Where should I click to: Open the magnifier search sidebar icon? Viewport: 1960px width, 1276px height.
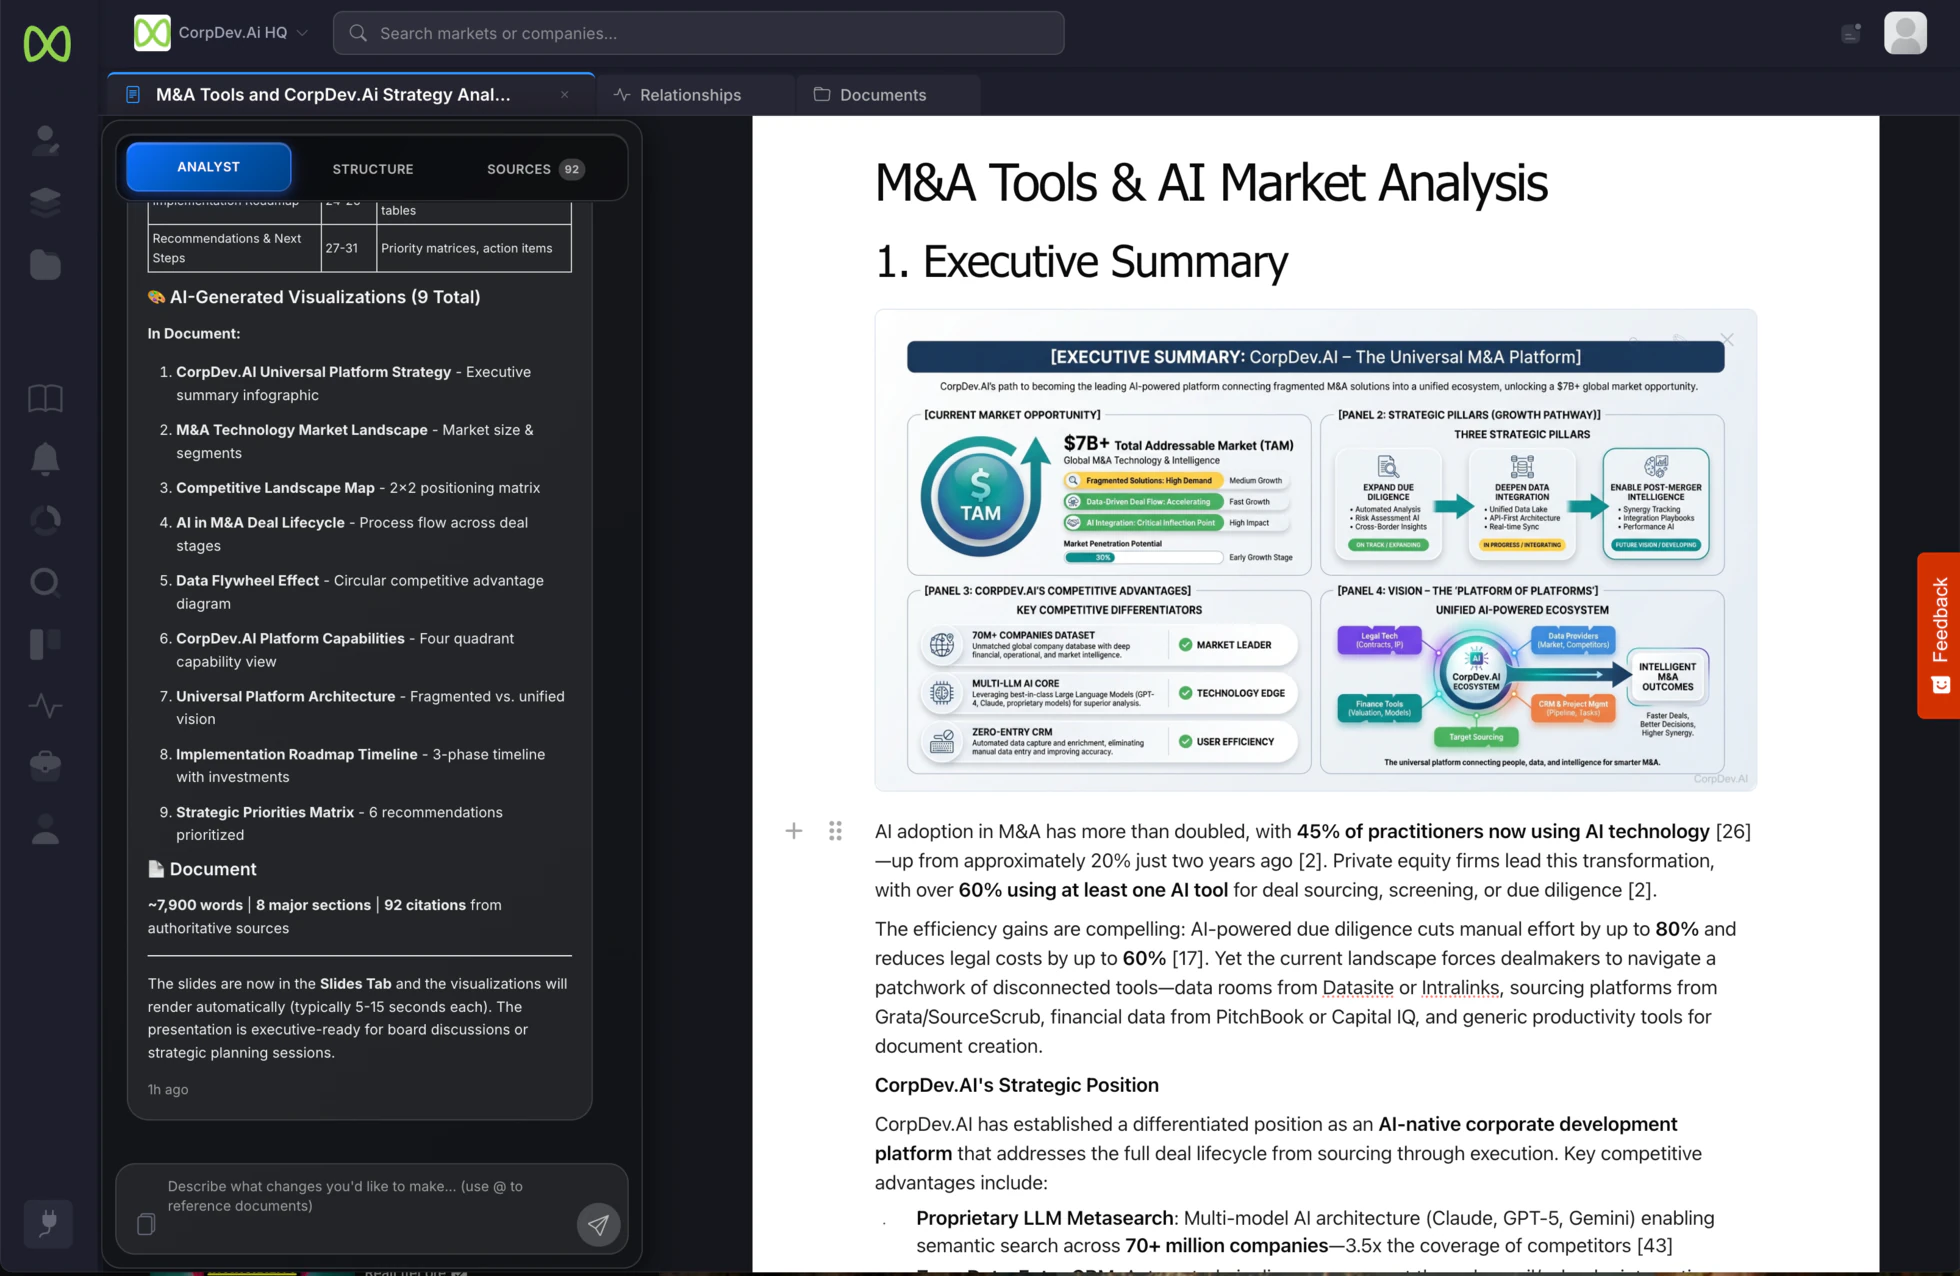[45, 582]
